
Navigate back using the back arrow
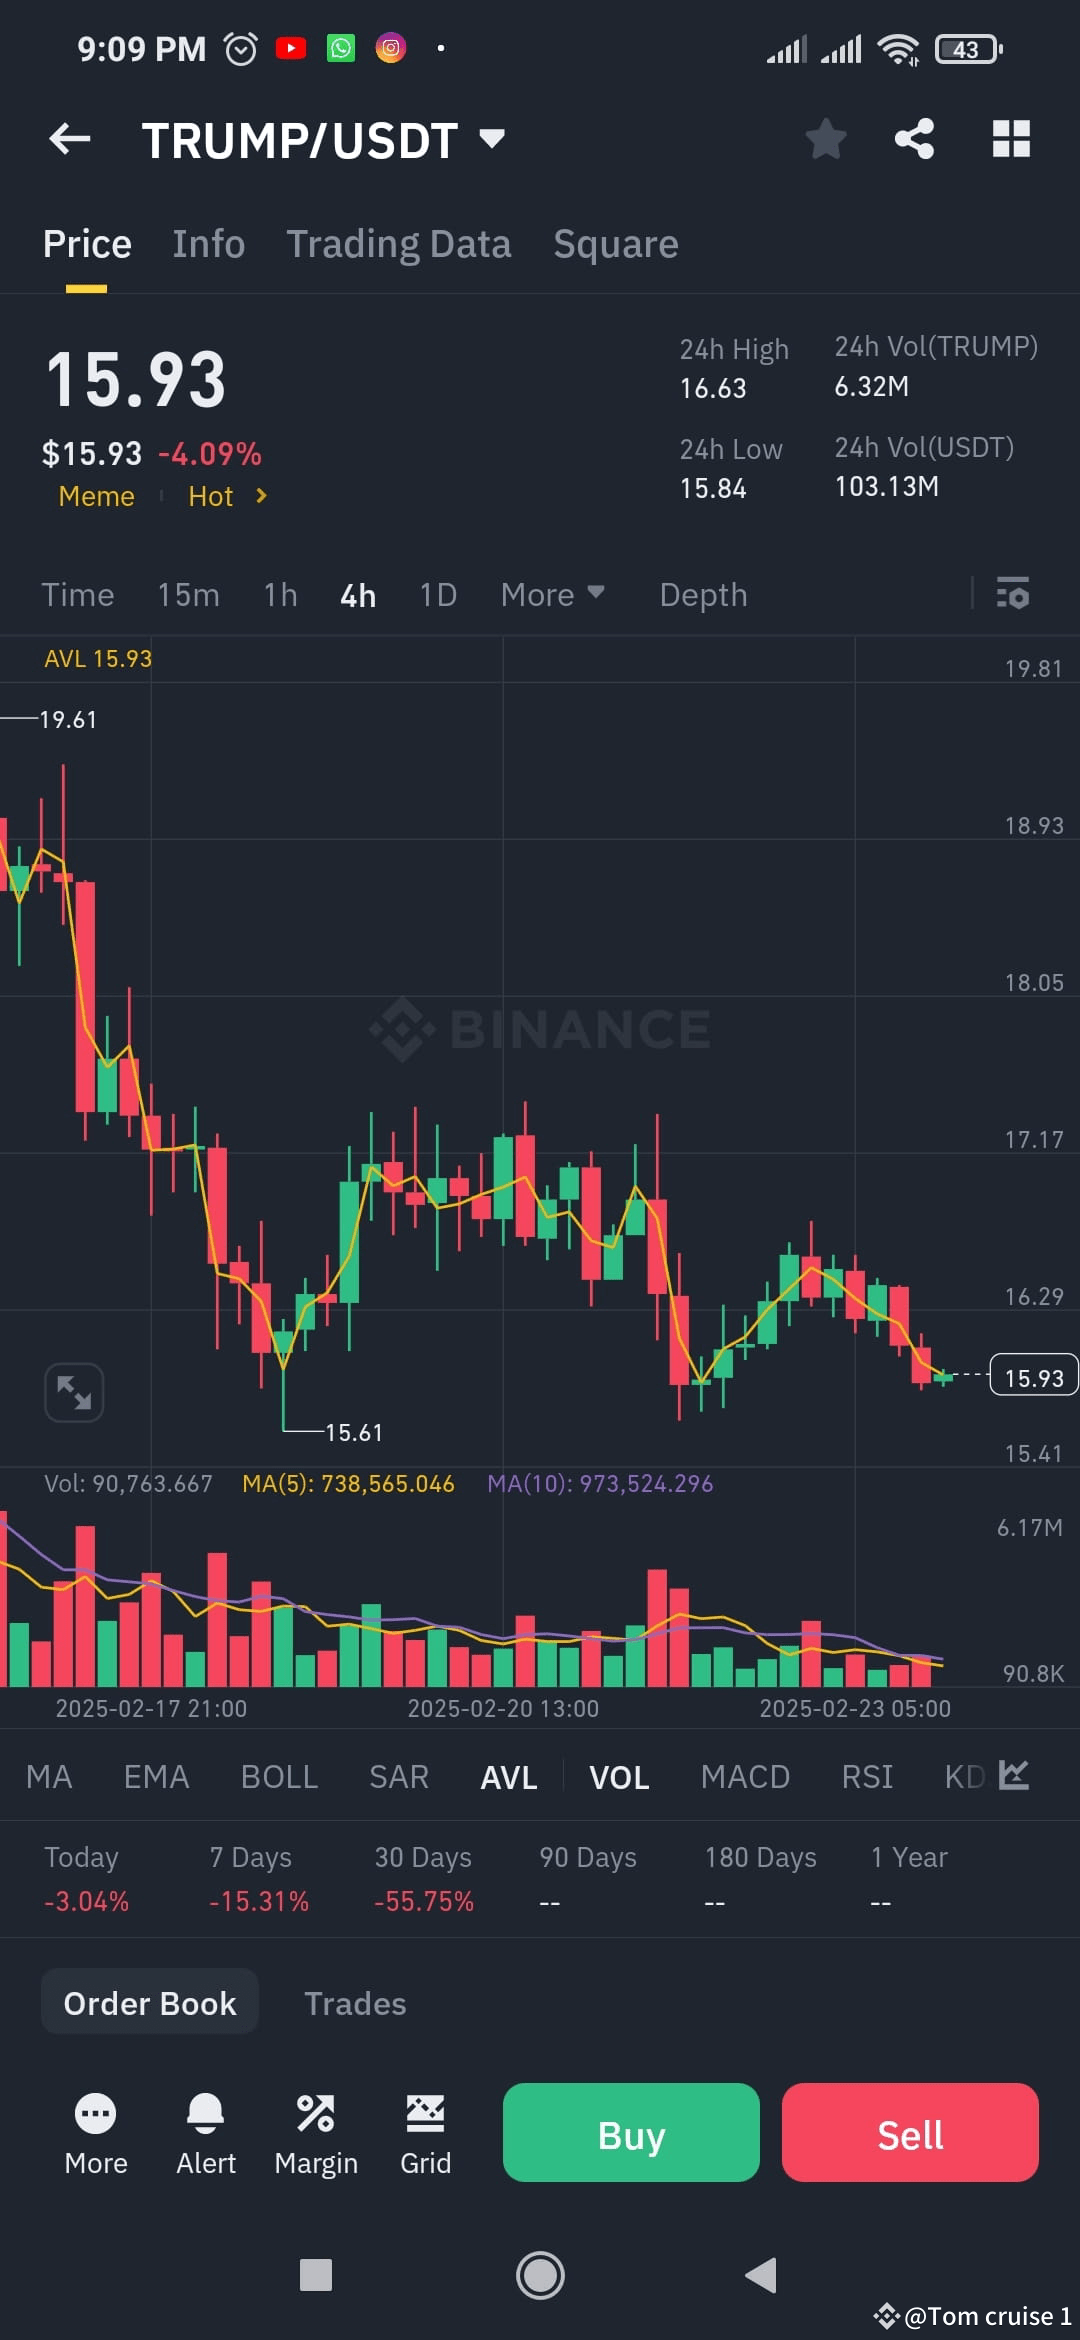68,139
